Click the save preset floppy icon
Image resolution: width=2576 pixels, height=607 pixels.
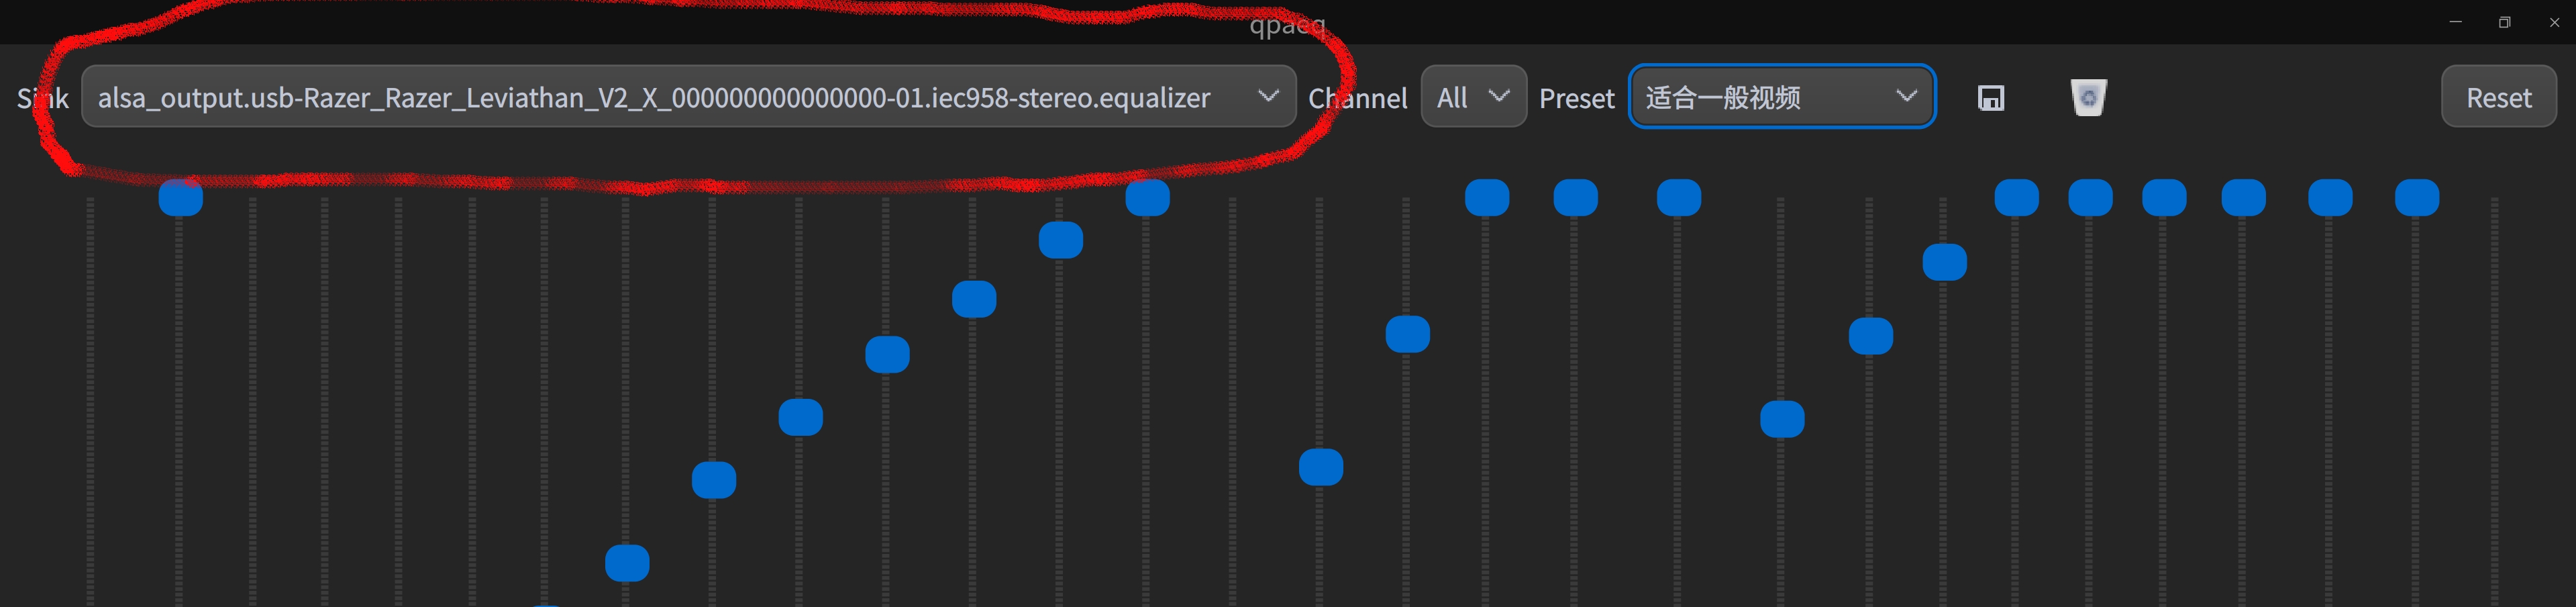coord(1990,98)
